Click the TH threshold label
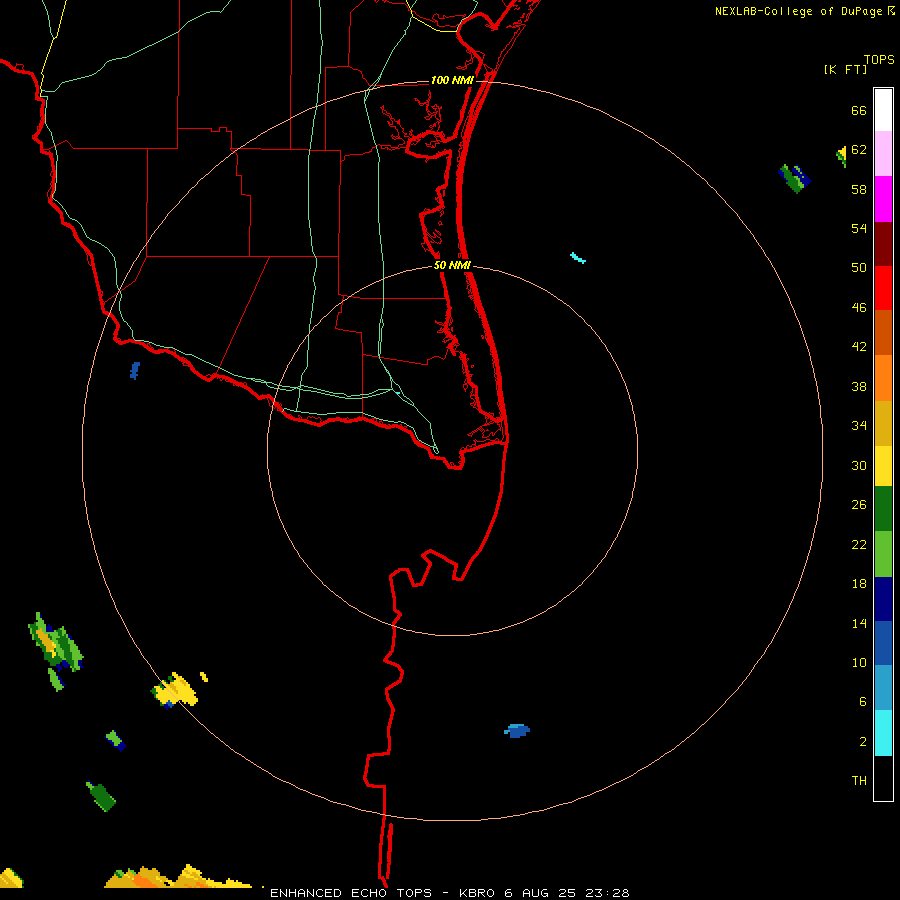This screenshot has width=900, height=900. tap(859, 781)
